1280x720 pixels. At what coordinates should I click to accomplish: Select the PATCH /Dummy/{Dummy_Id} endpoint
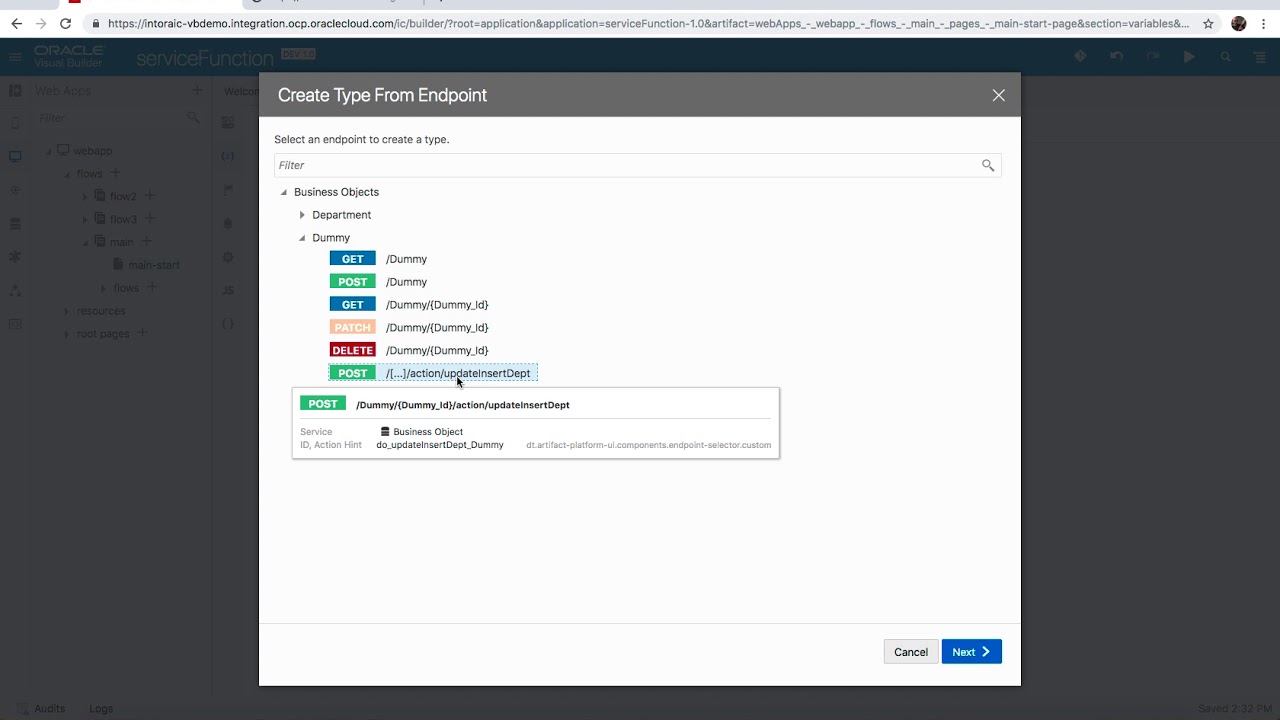[x=410, y=328]
